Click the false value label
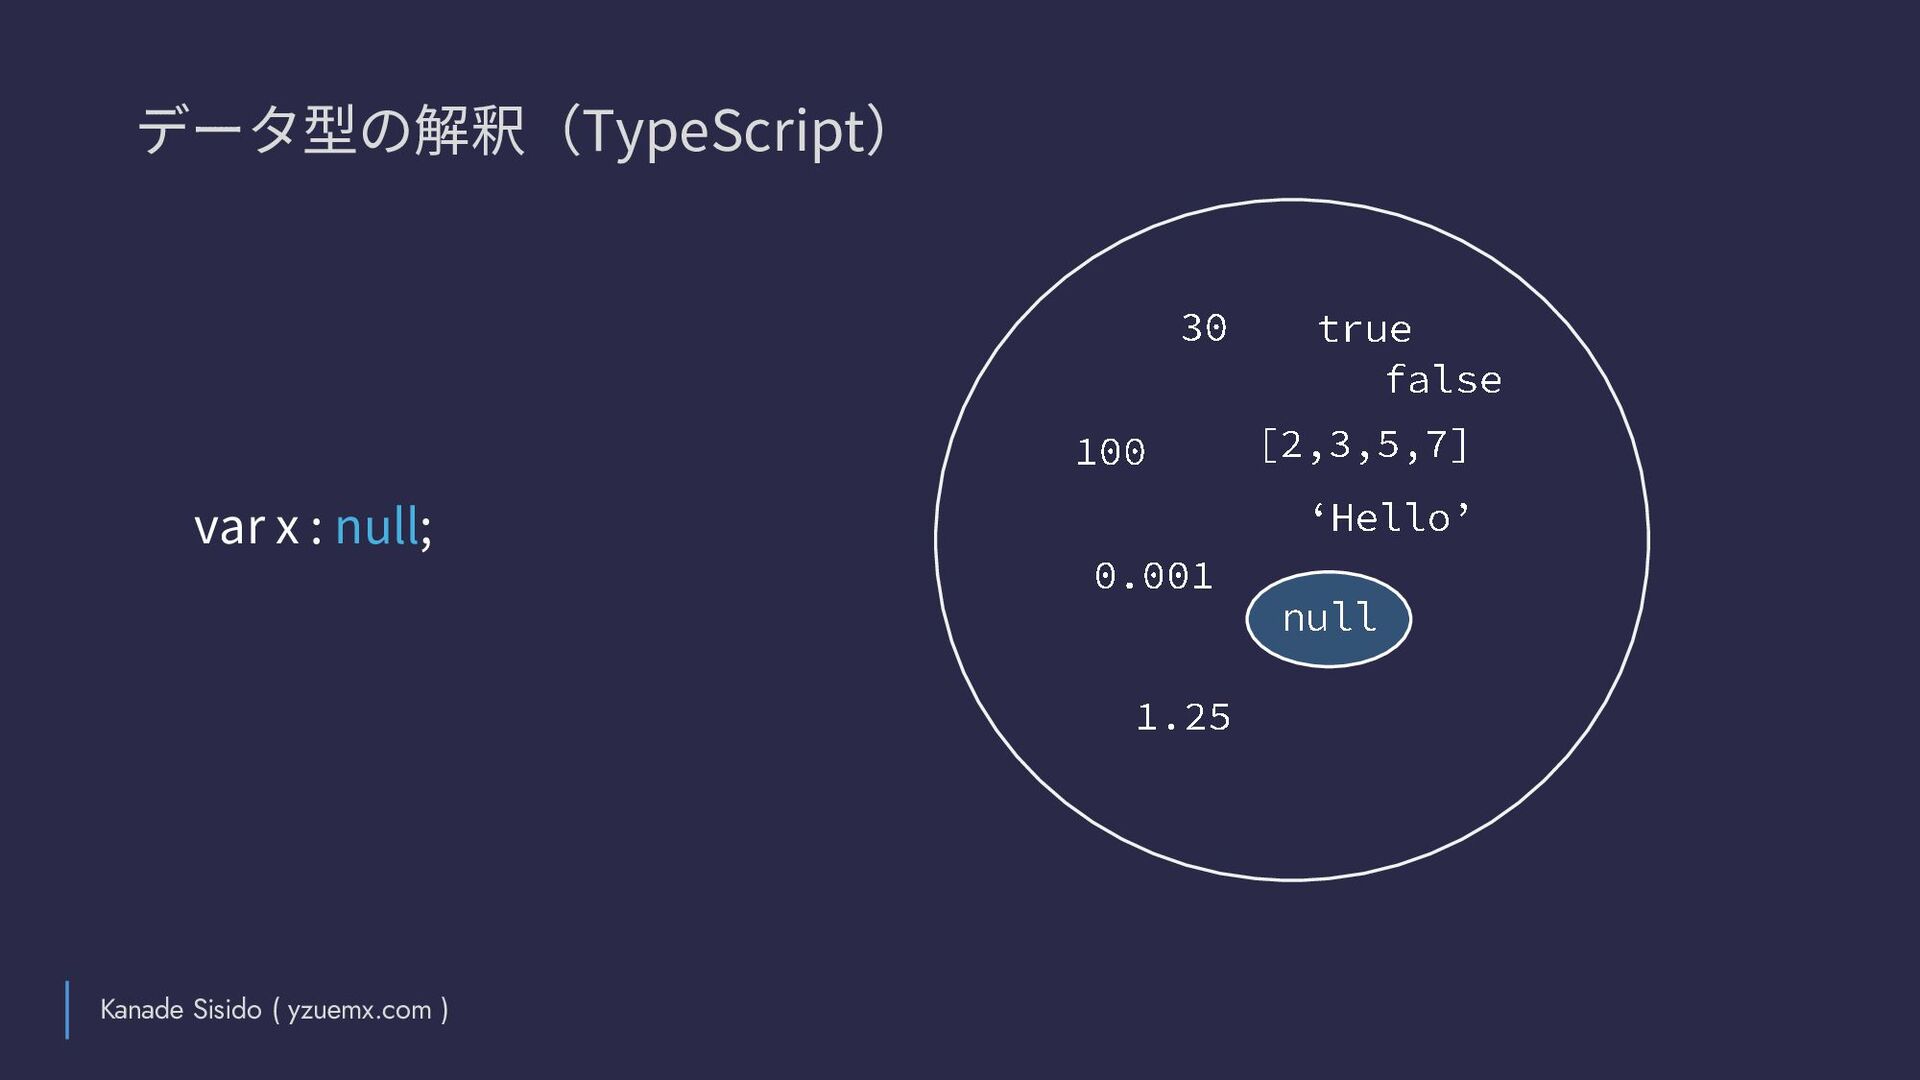 1443,380
